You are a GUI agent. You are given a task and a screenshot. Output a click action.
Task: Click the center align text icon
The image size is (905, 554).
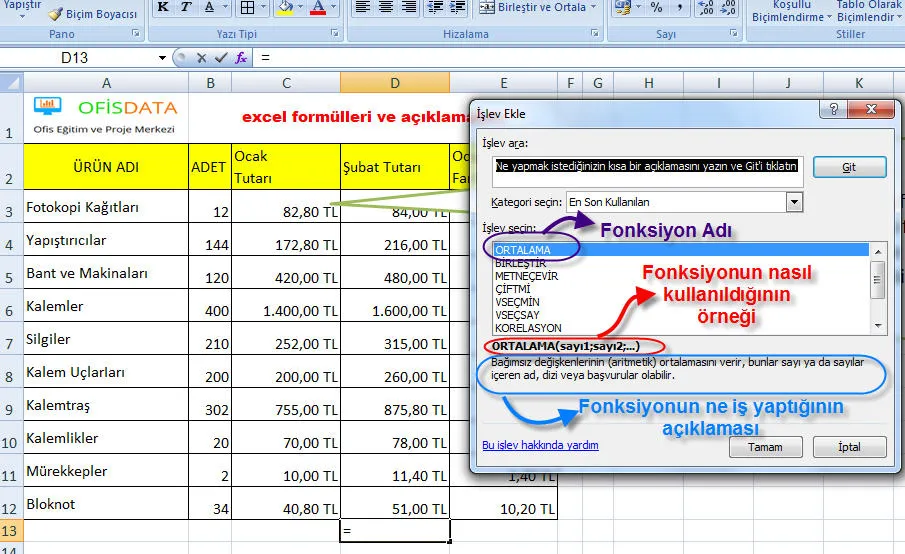(387, 8)
